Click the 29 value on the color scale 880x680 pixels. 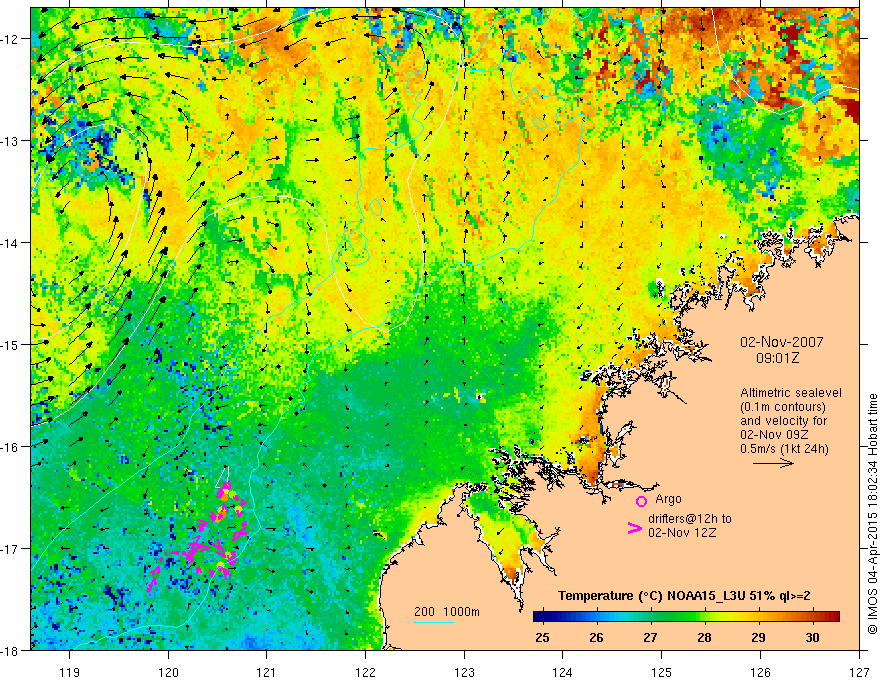[758, 637]
